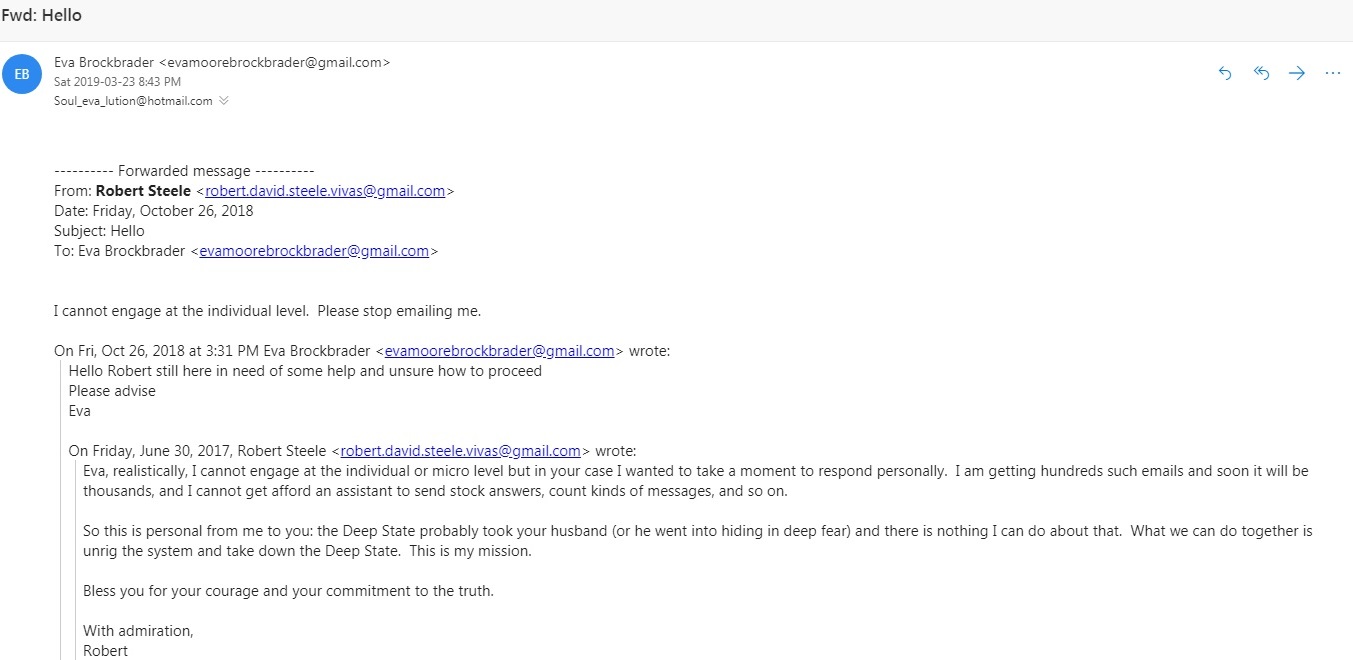Expand the recipient list chevron
This screenshot has width=1353, height=660.
point(224,101)
